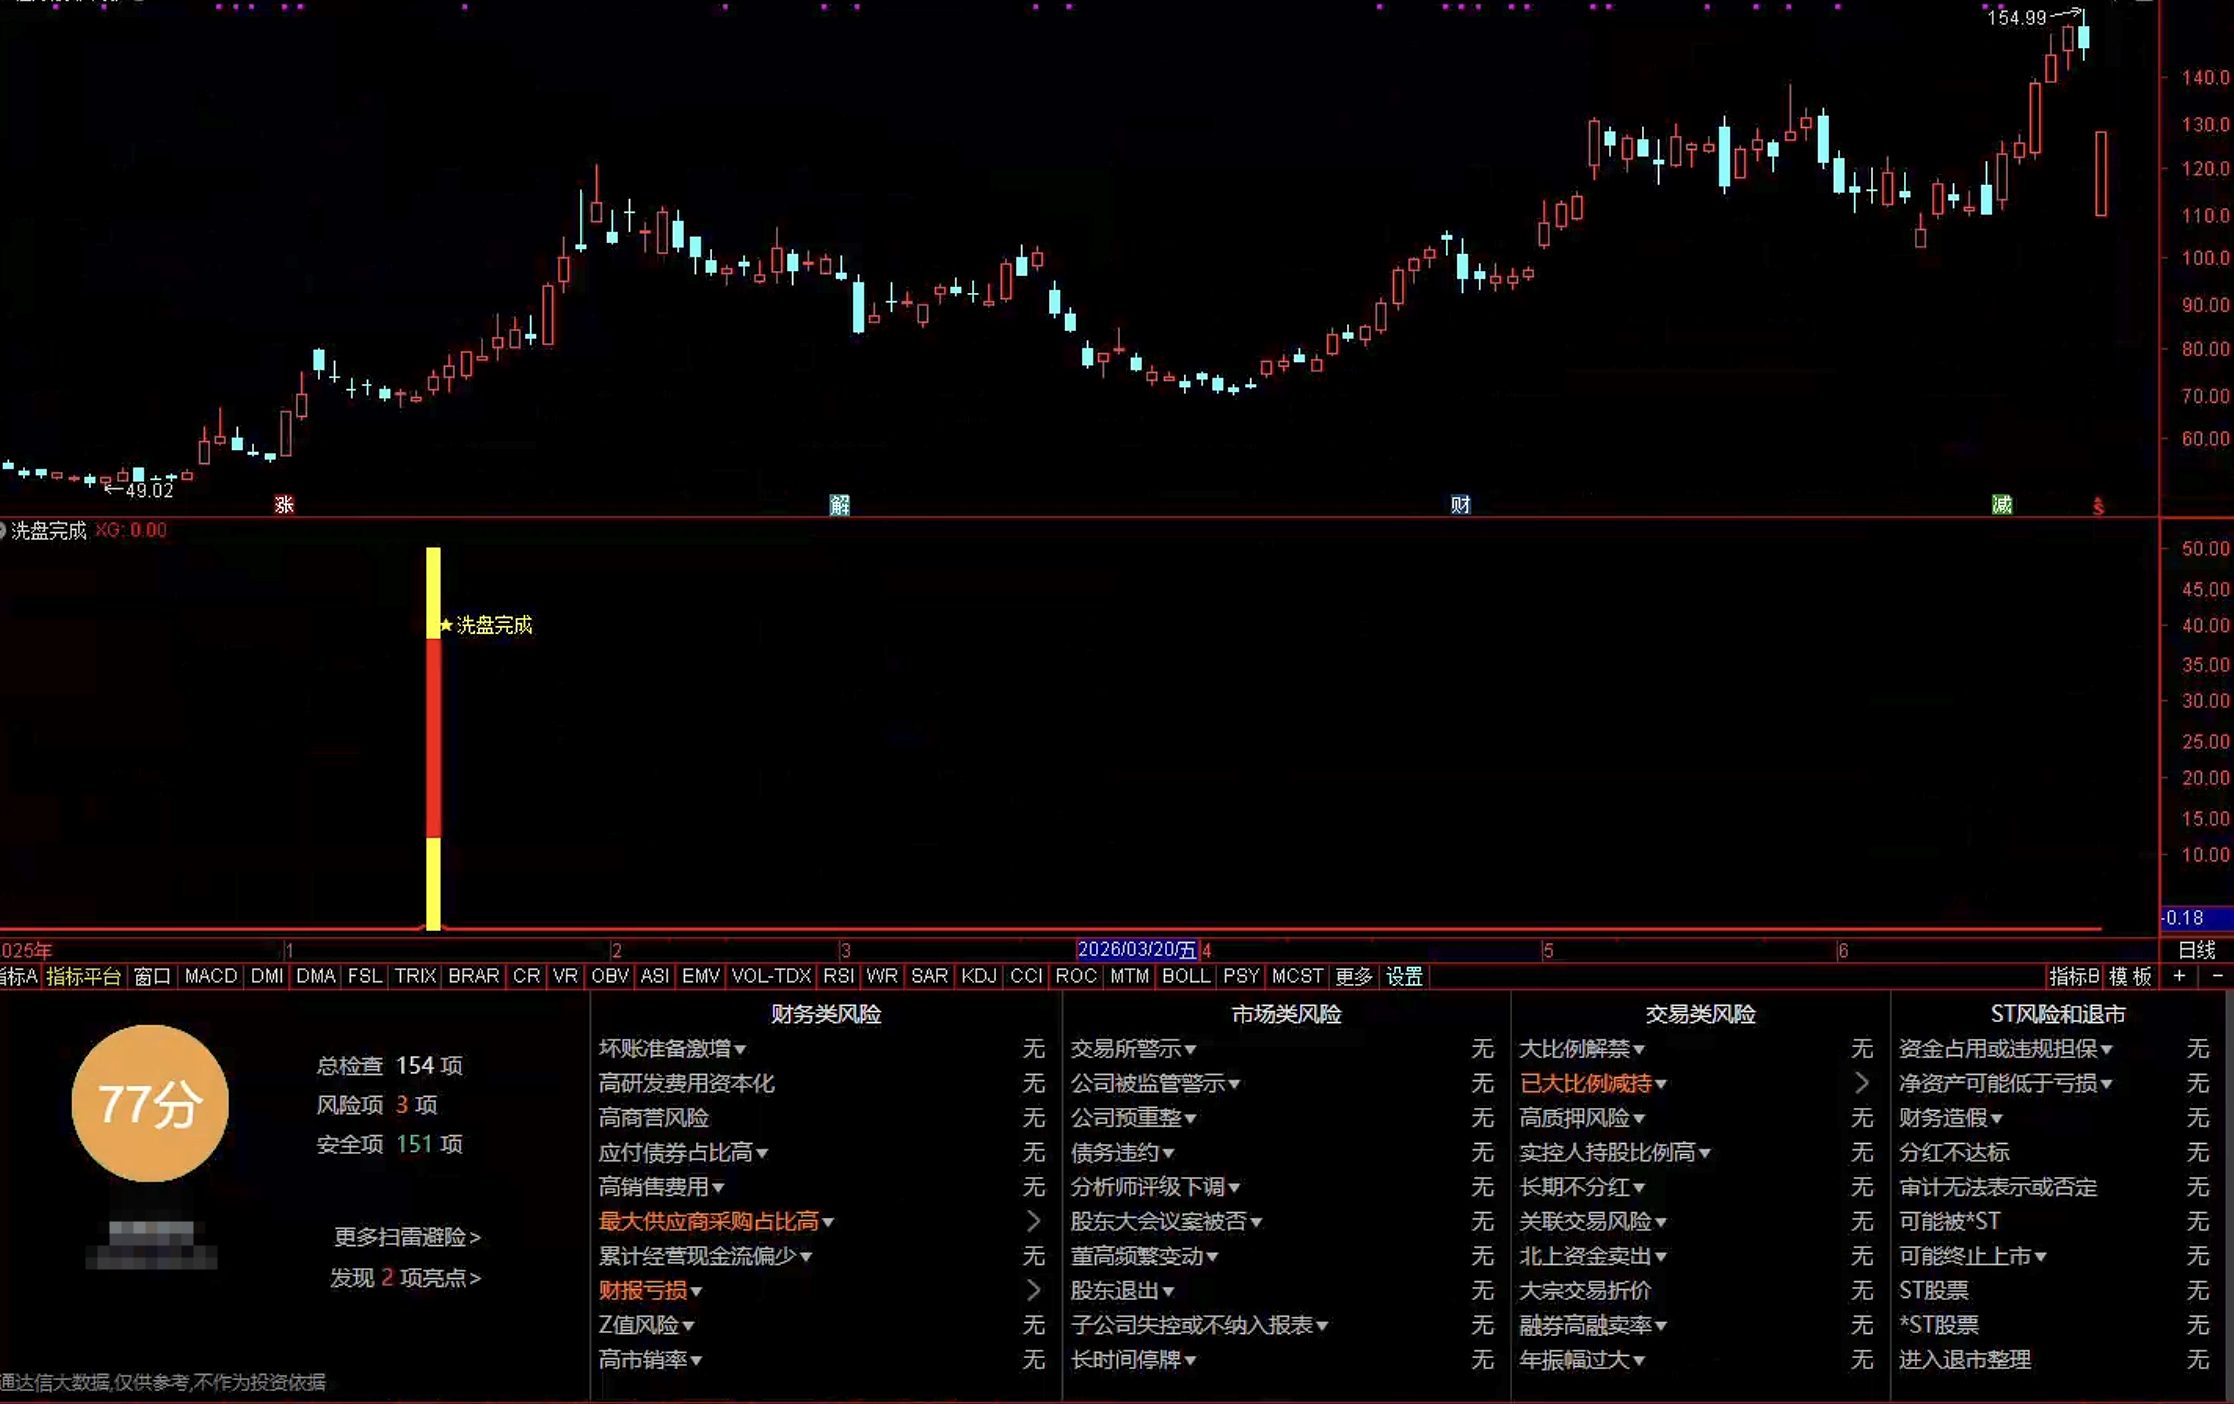Expand the 资金占用或违规担保 dropdown
2234x1404 pixels.
point(2107,1050)
